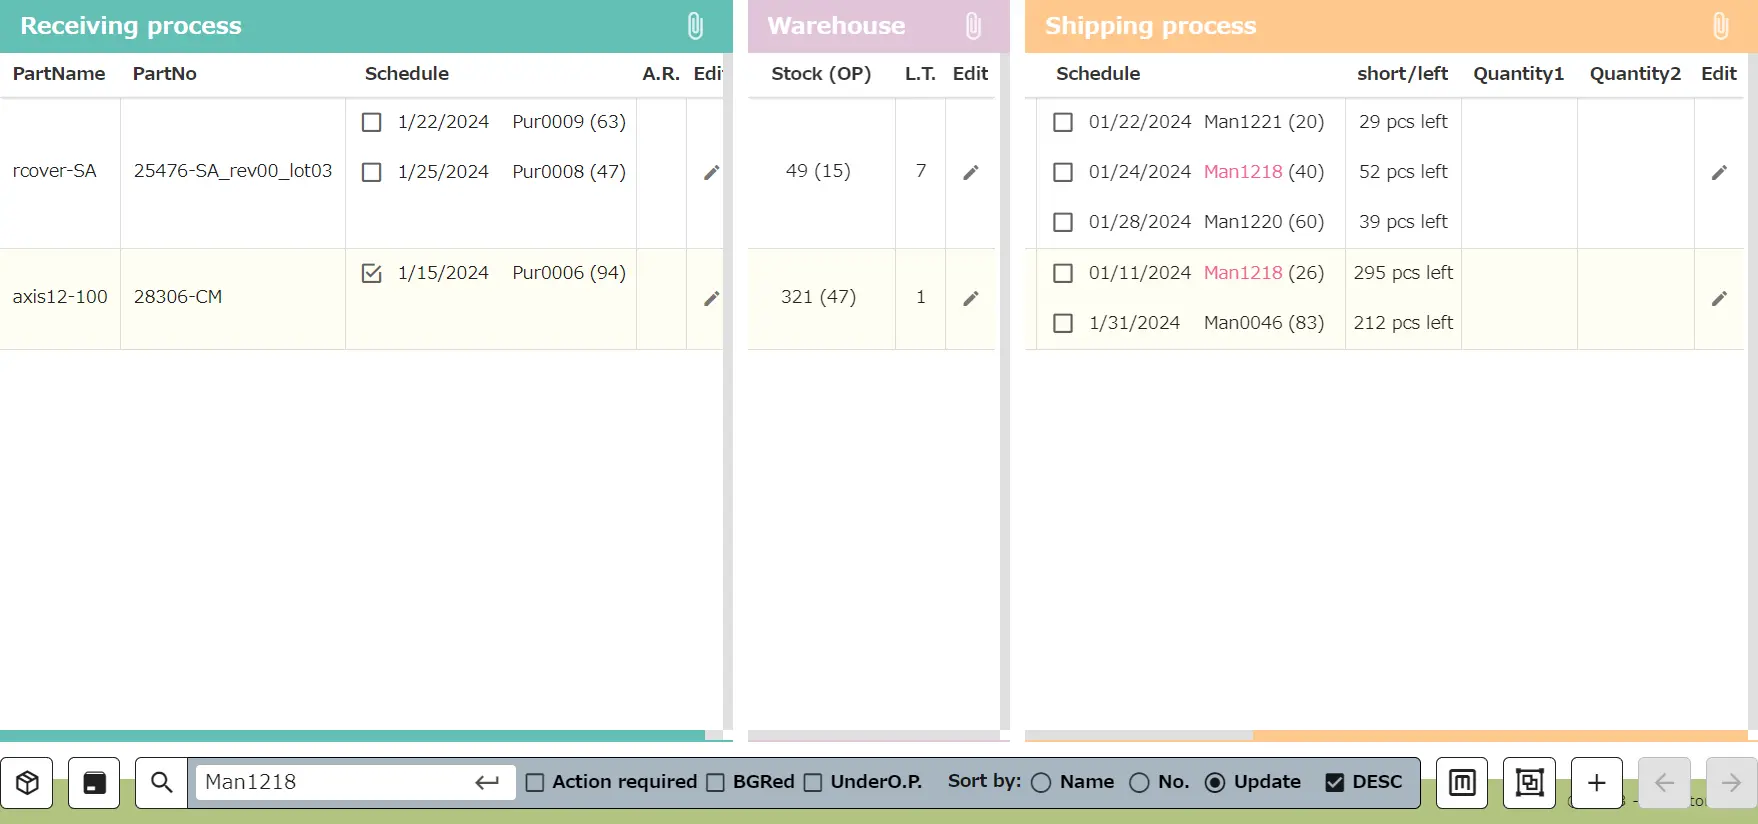
Task: Click the Shipping process paperclip attachment icon
Action: point(1720,26)
